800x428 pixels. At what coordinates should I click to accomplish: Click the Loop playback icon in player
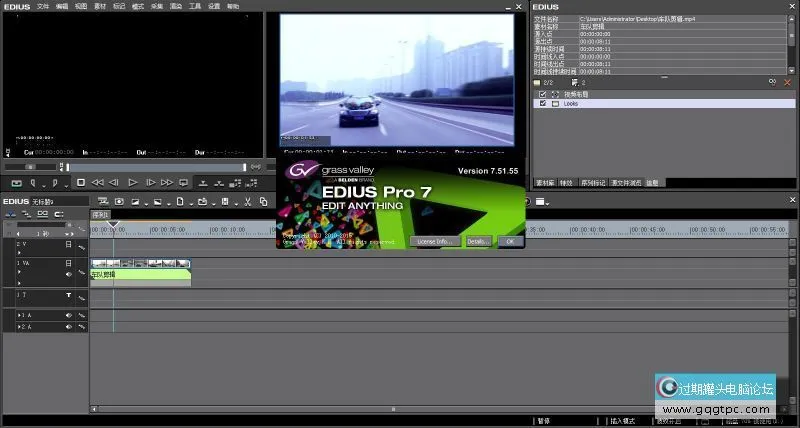(183, 183)
